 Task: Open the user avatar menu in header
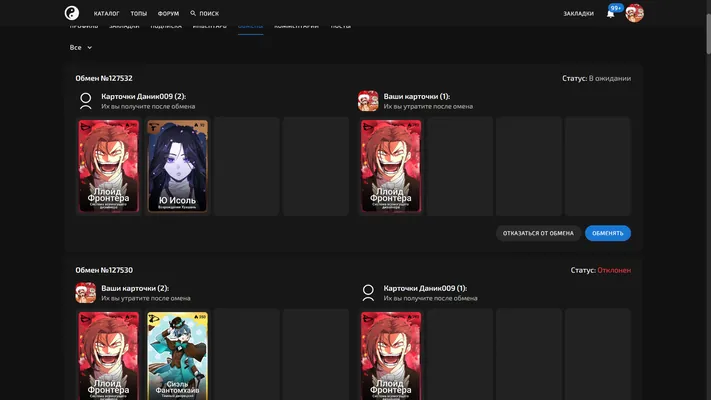(x=634, y=13)
